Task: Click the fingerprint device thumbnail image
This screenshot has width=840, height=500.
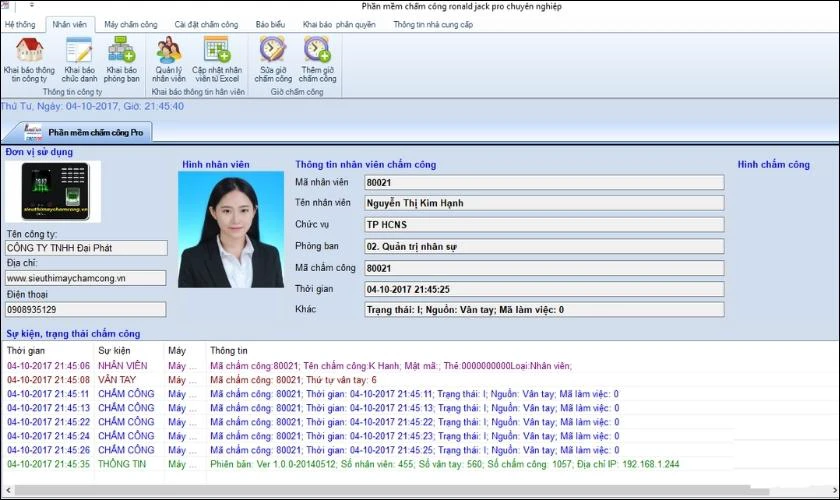Action: 53,191
